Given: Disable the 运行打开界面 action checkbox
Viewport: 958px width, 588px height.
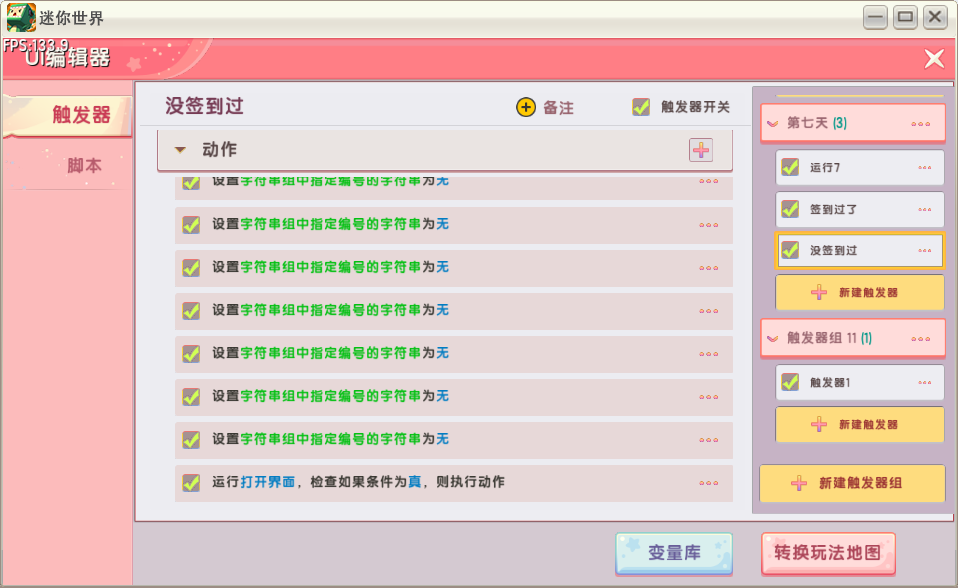Looking at the screenshot, I should click(191, 483).
